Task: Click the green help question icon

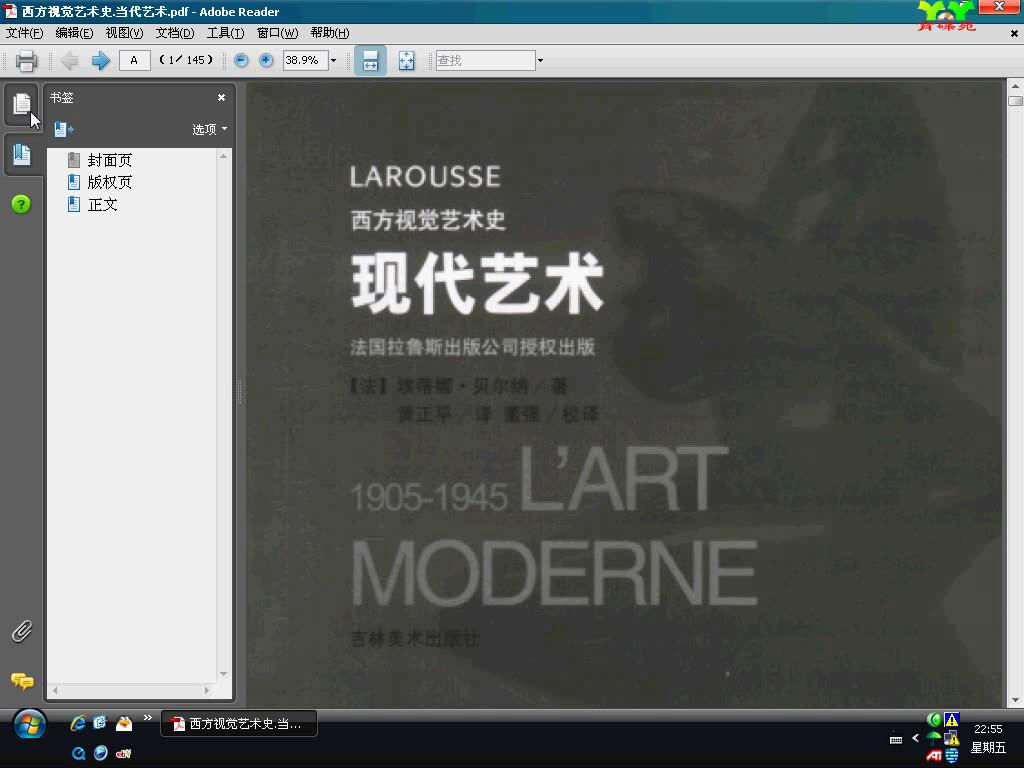Action: coord(21,204)
